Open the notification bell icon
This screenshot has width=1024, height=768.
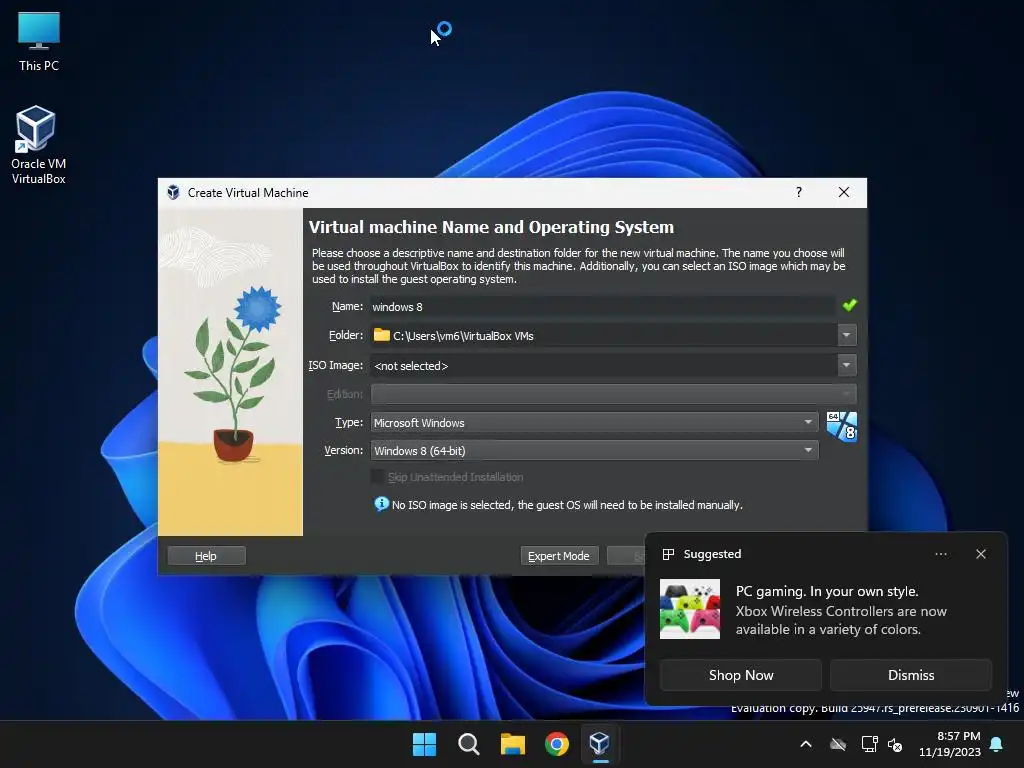[997, 744]
